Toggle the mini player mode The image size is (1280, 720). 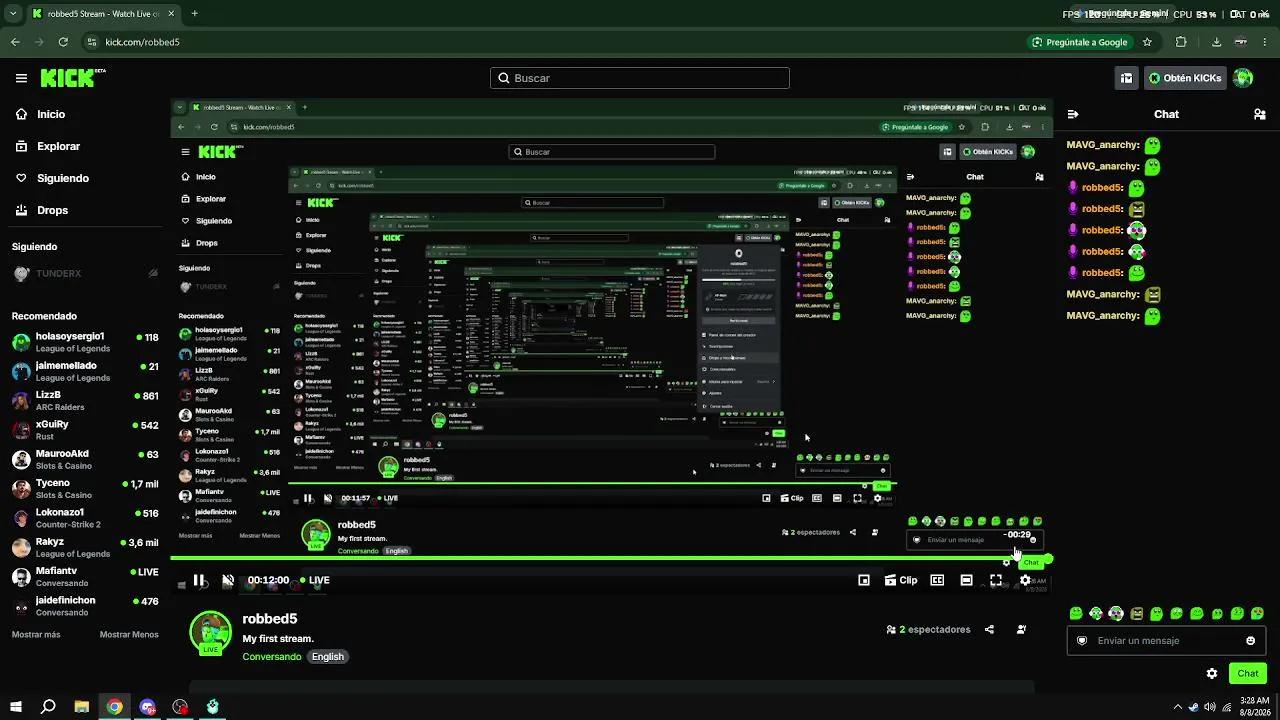coord(864,580)
